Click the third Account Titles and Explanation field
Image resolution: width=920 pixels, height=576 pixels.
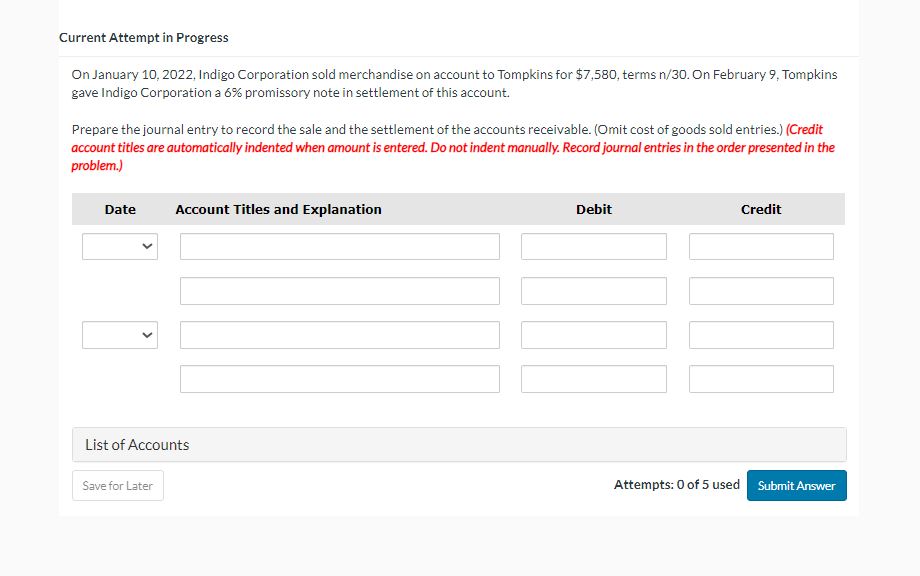pos(339,334)
